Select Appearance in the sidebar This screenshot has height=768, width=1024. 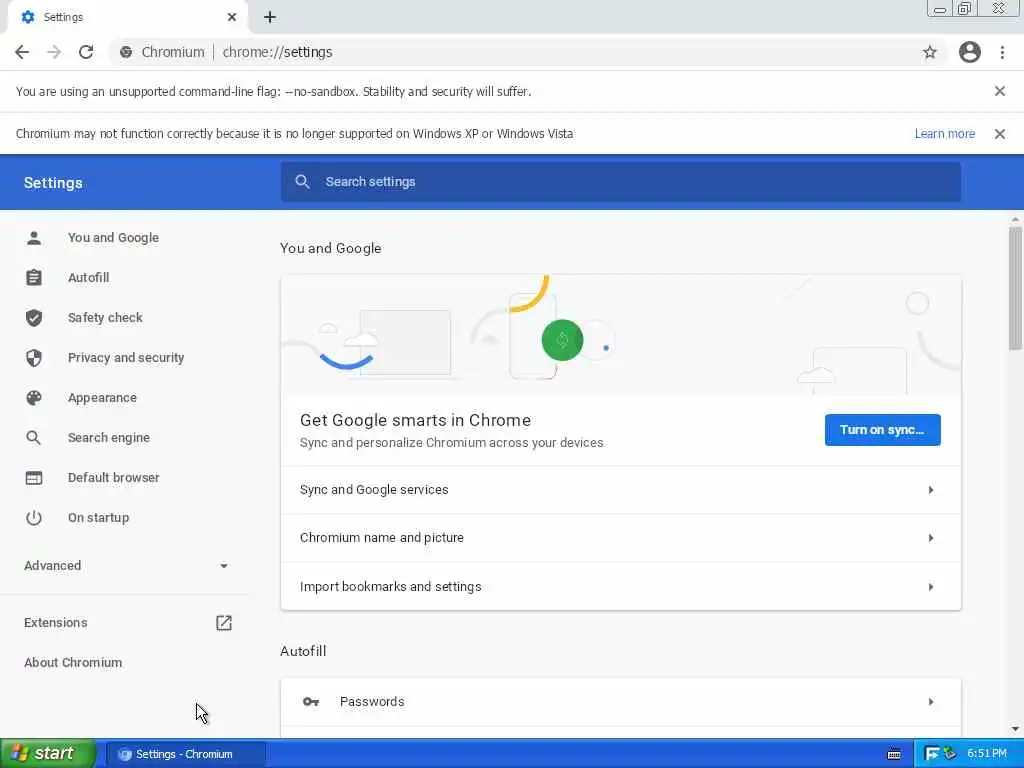pyautogui.click(x=102, y=398)
